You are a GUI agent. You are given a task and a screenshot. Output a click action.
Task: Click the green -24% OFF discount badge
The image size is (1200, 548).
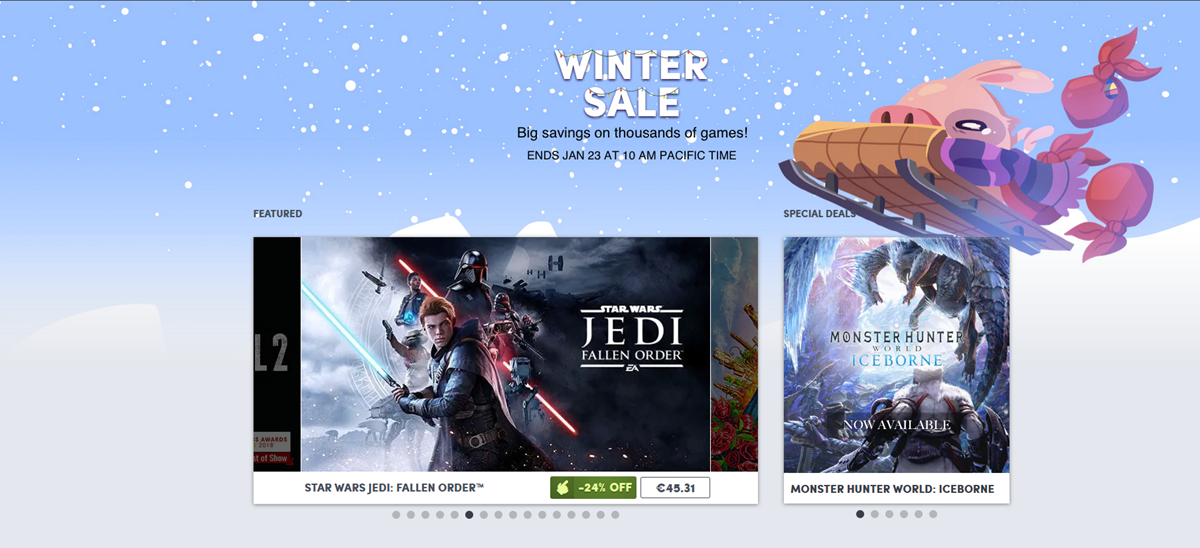click(594, 488)
